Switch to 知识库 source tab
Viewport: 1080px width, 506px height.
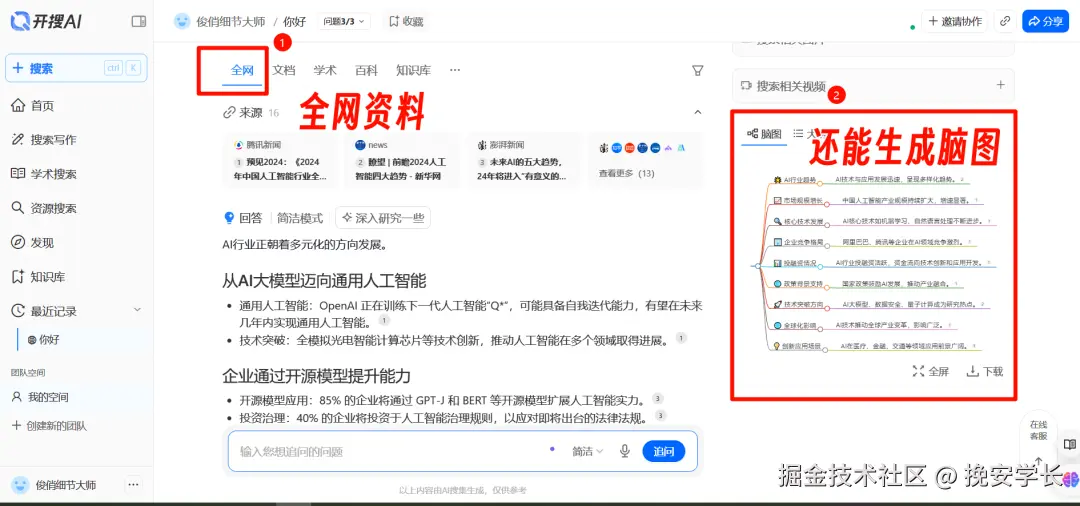click(x=413, y=70)
